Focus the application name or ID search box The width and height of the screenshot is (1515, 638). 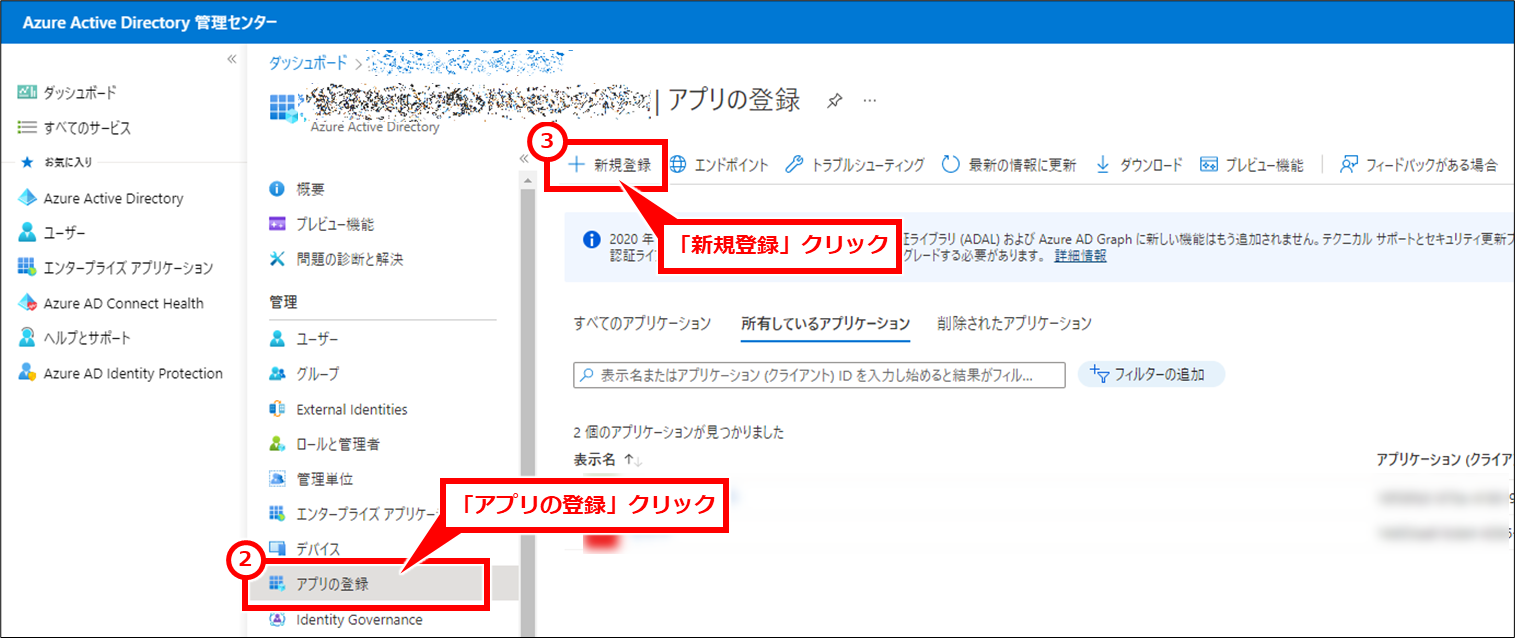tap(818, 375)
